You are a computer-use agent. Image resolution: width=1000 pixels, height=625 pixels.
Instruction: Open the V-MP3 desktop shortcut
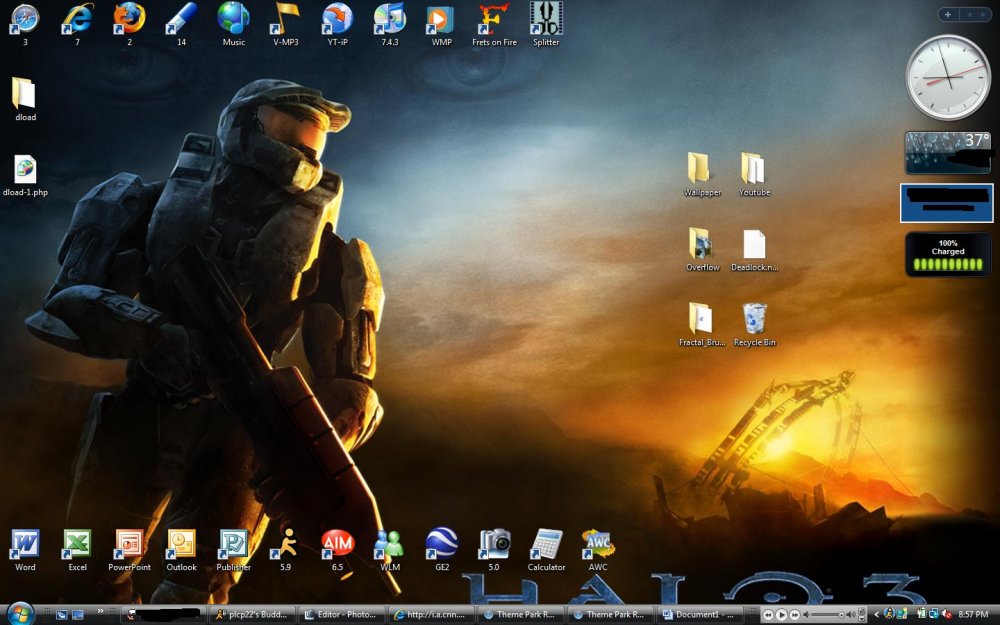285,20
